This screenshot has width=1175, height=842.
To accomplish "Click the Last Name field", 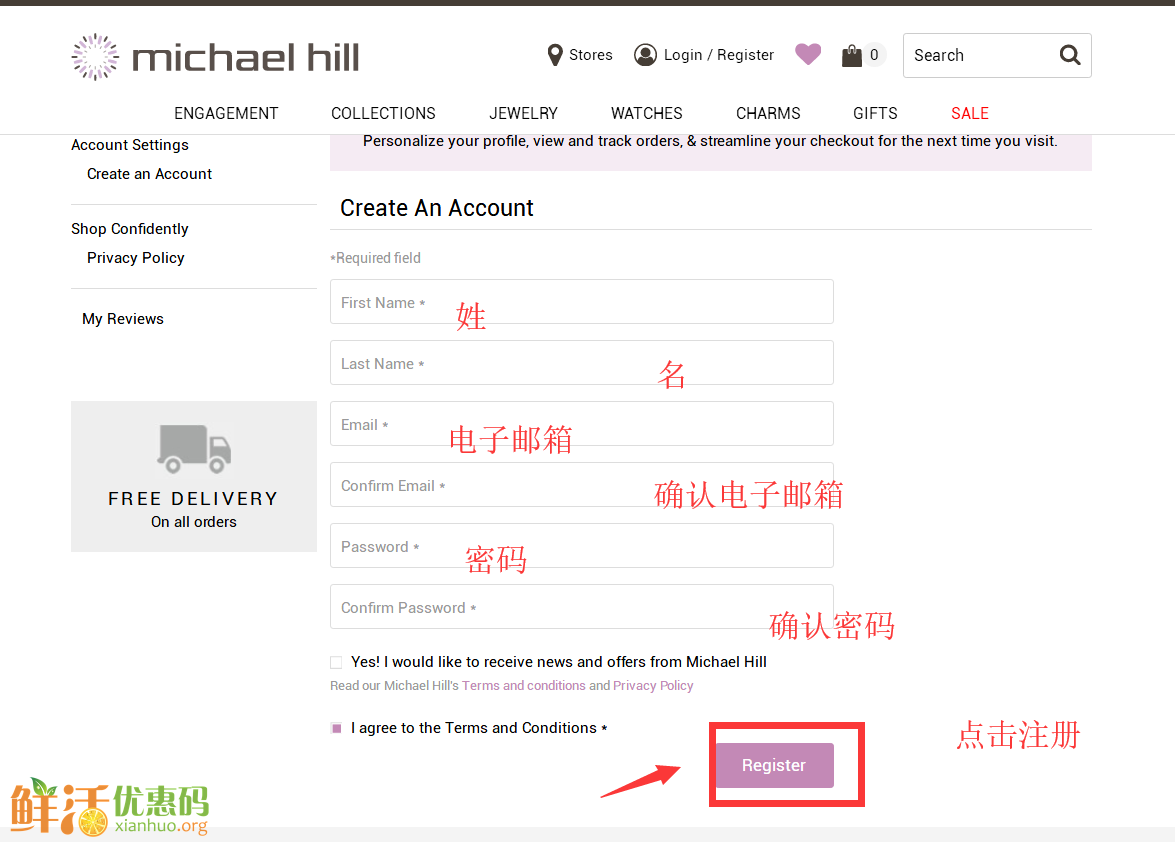I will (x=582, y=363).
